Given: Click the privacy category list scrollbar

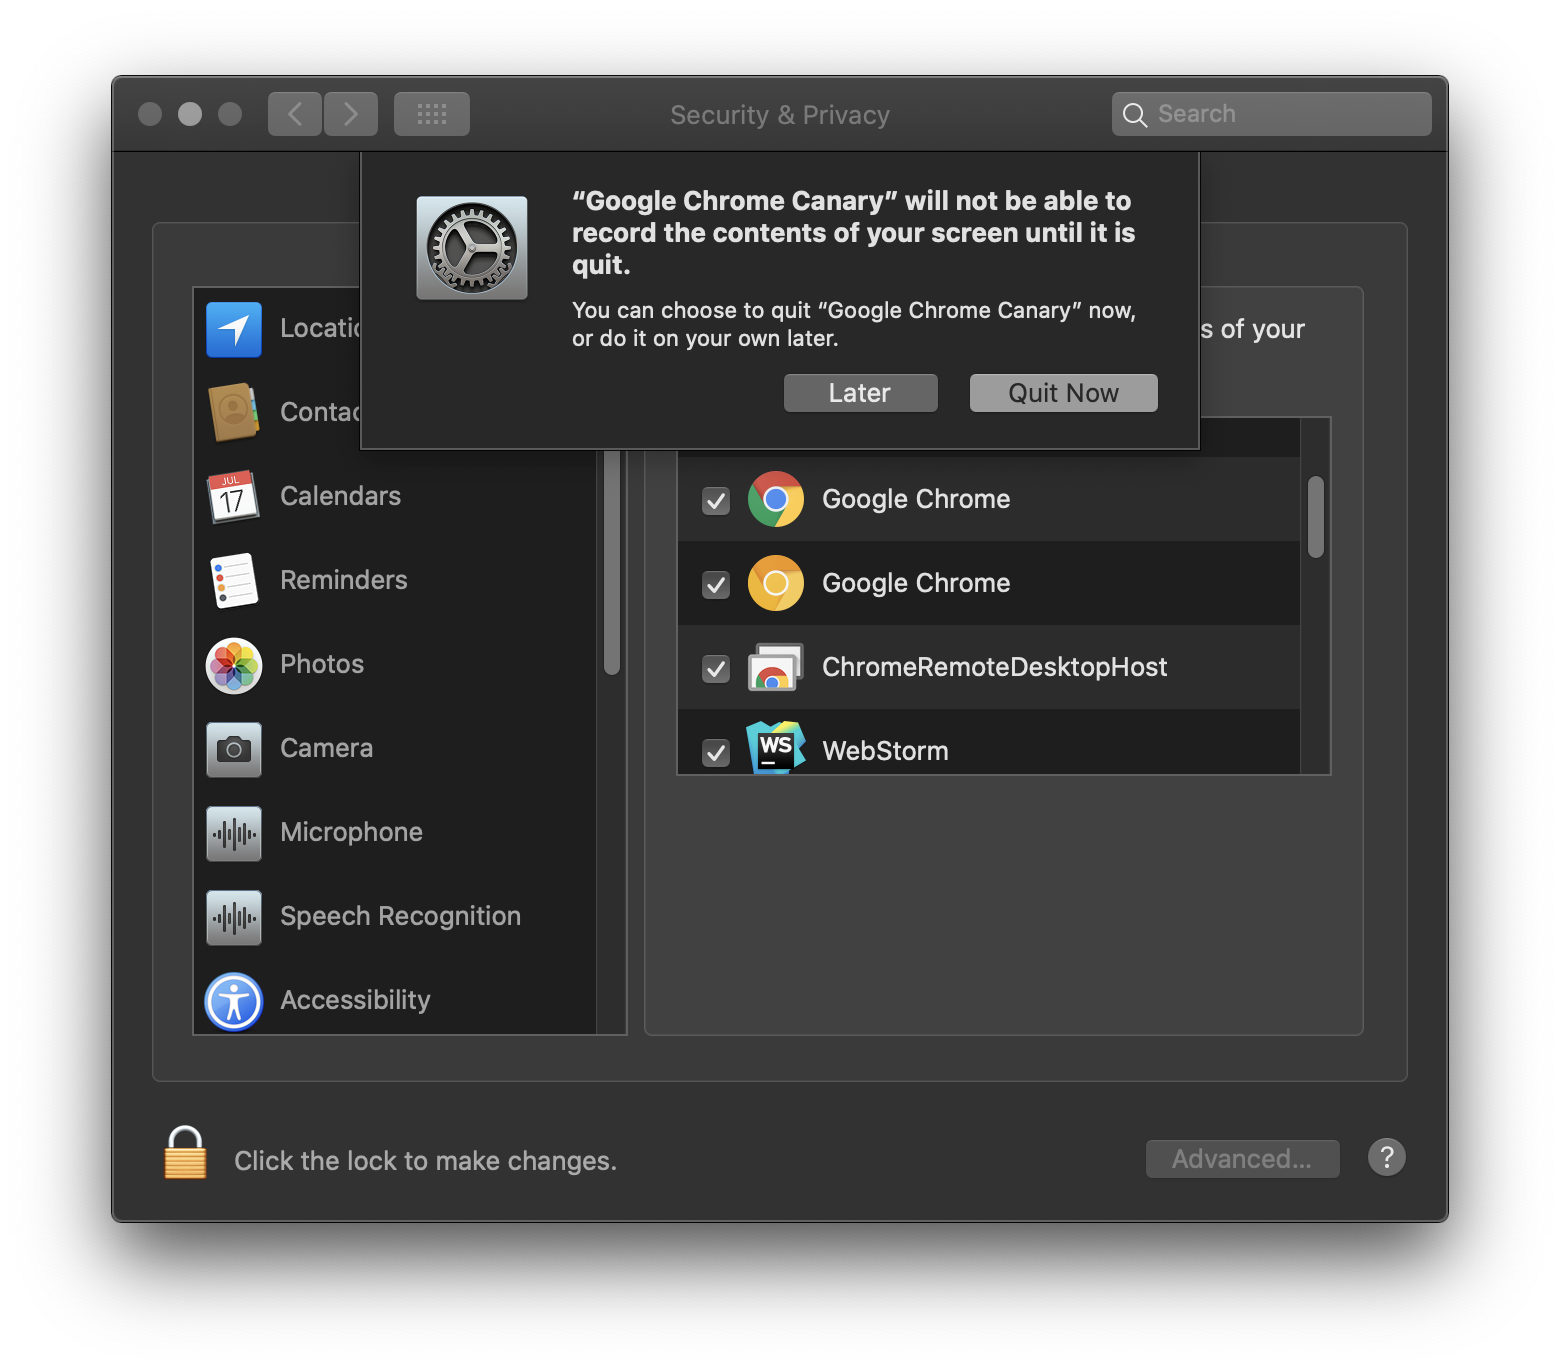Looking at the screenshot, I should pyautogui.click(x=612, y=563).
